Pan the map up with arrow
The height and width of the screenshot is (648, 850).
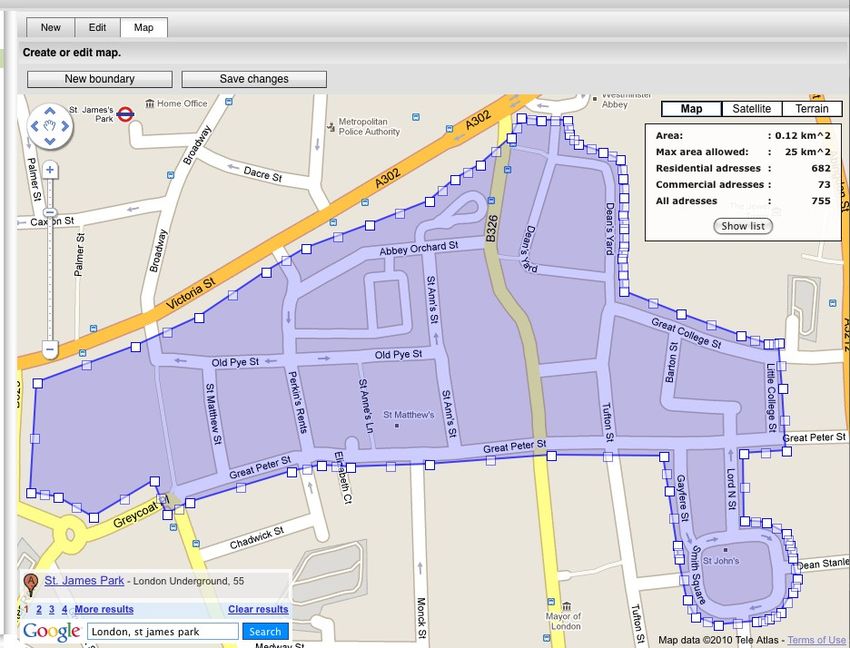49,111
